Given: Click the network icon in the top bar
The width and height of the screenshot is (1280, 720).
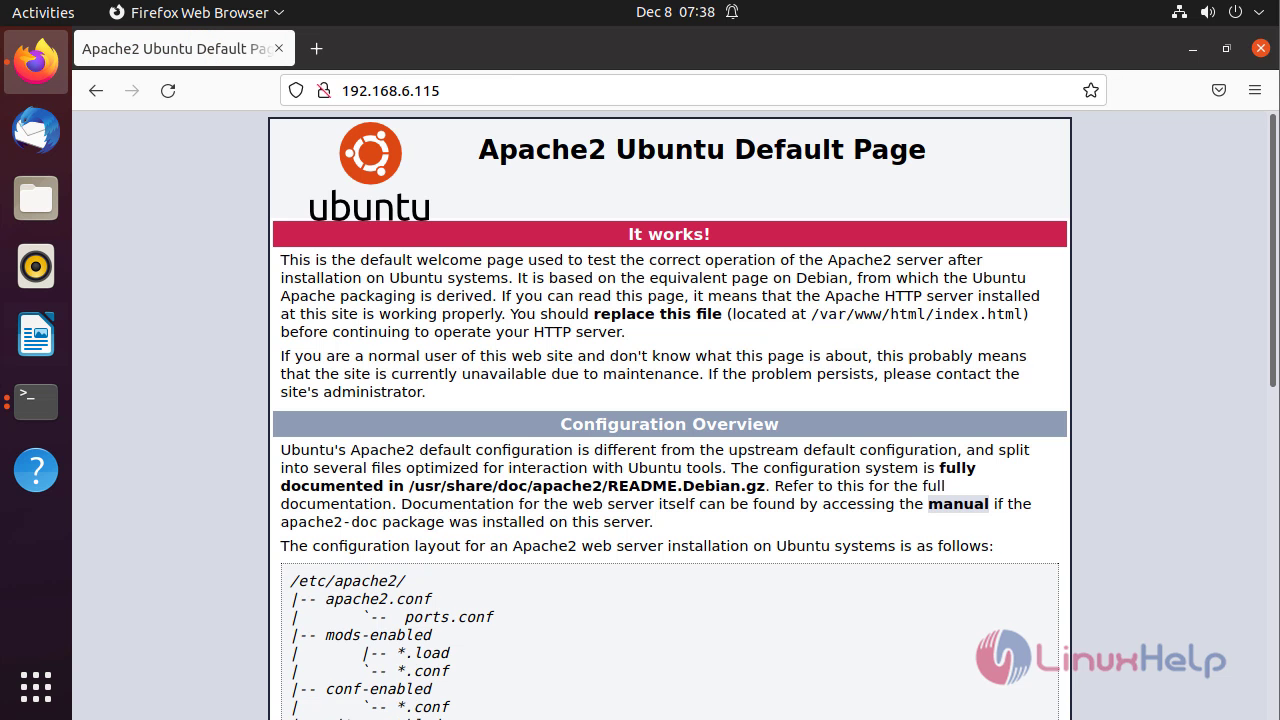Looking at the screenshot, I should click(x=1178, y=12).
